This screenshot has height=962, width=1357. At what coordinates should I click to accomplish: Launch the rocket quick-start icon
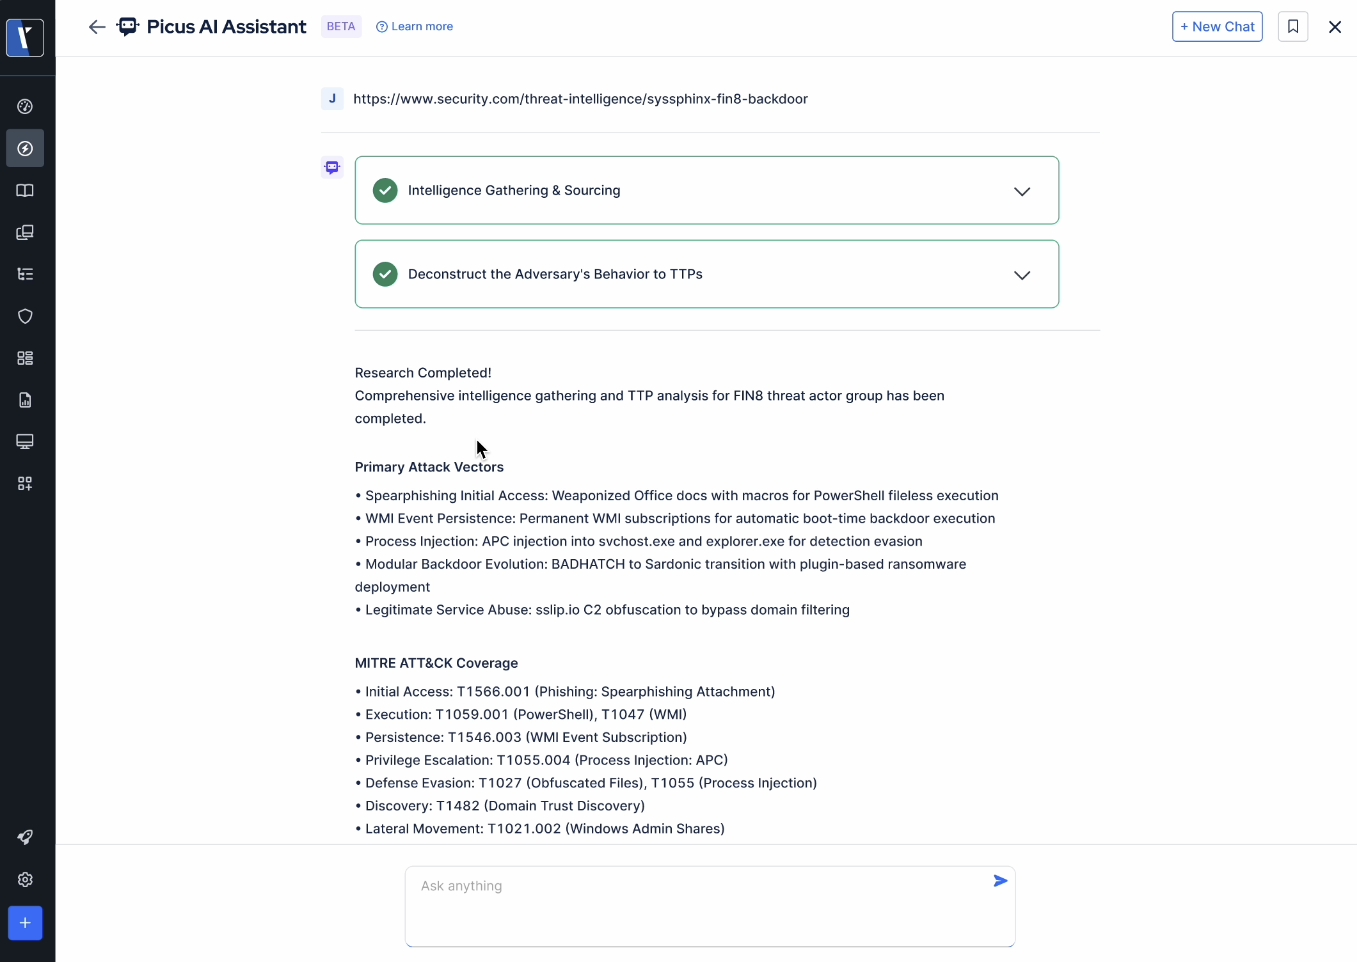25,837
